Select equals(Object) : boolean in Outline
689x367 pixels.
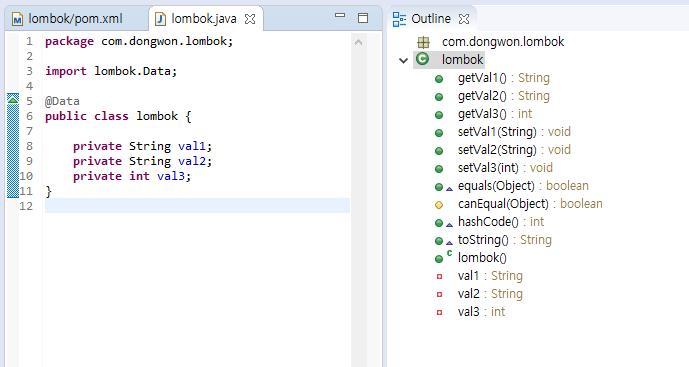pyautogui.click(x=523, y=186)
